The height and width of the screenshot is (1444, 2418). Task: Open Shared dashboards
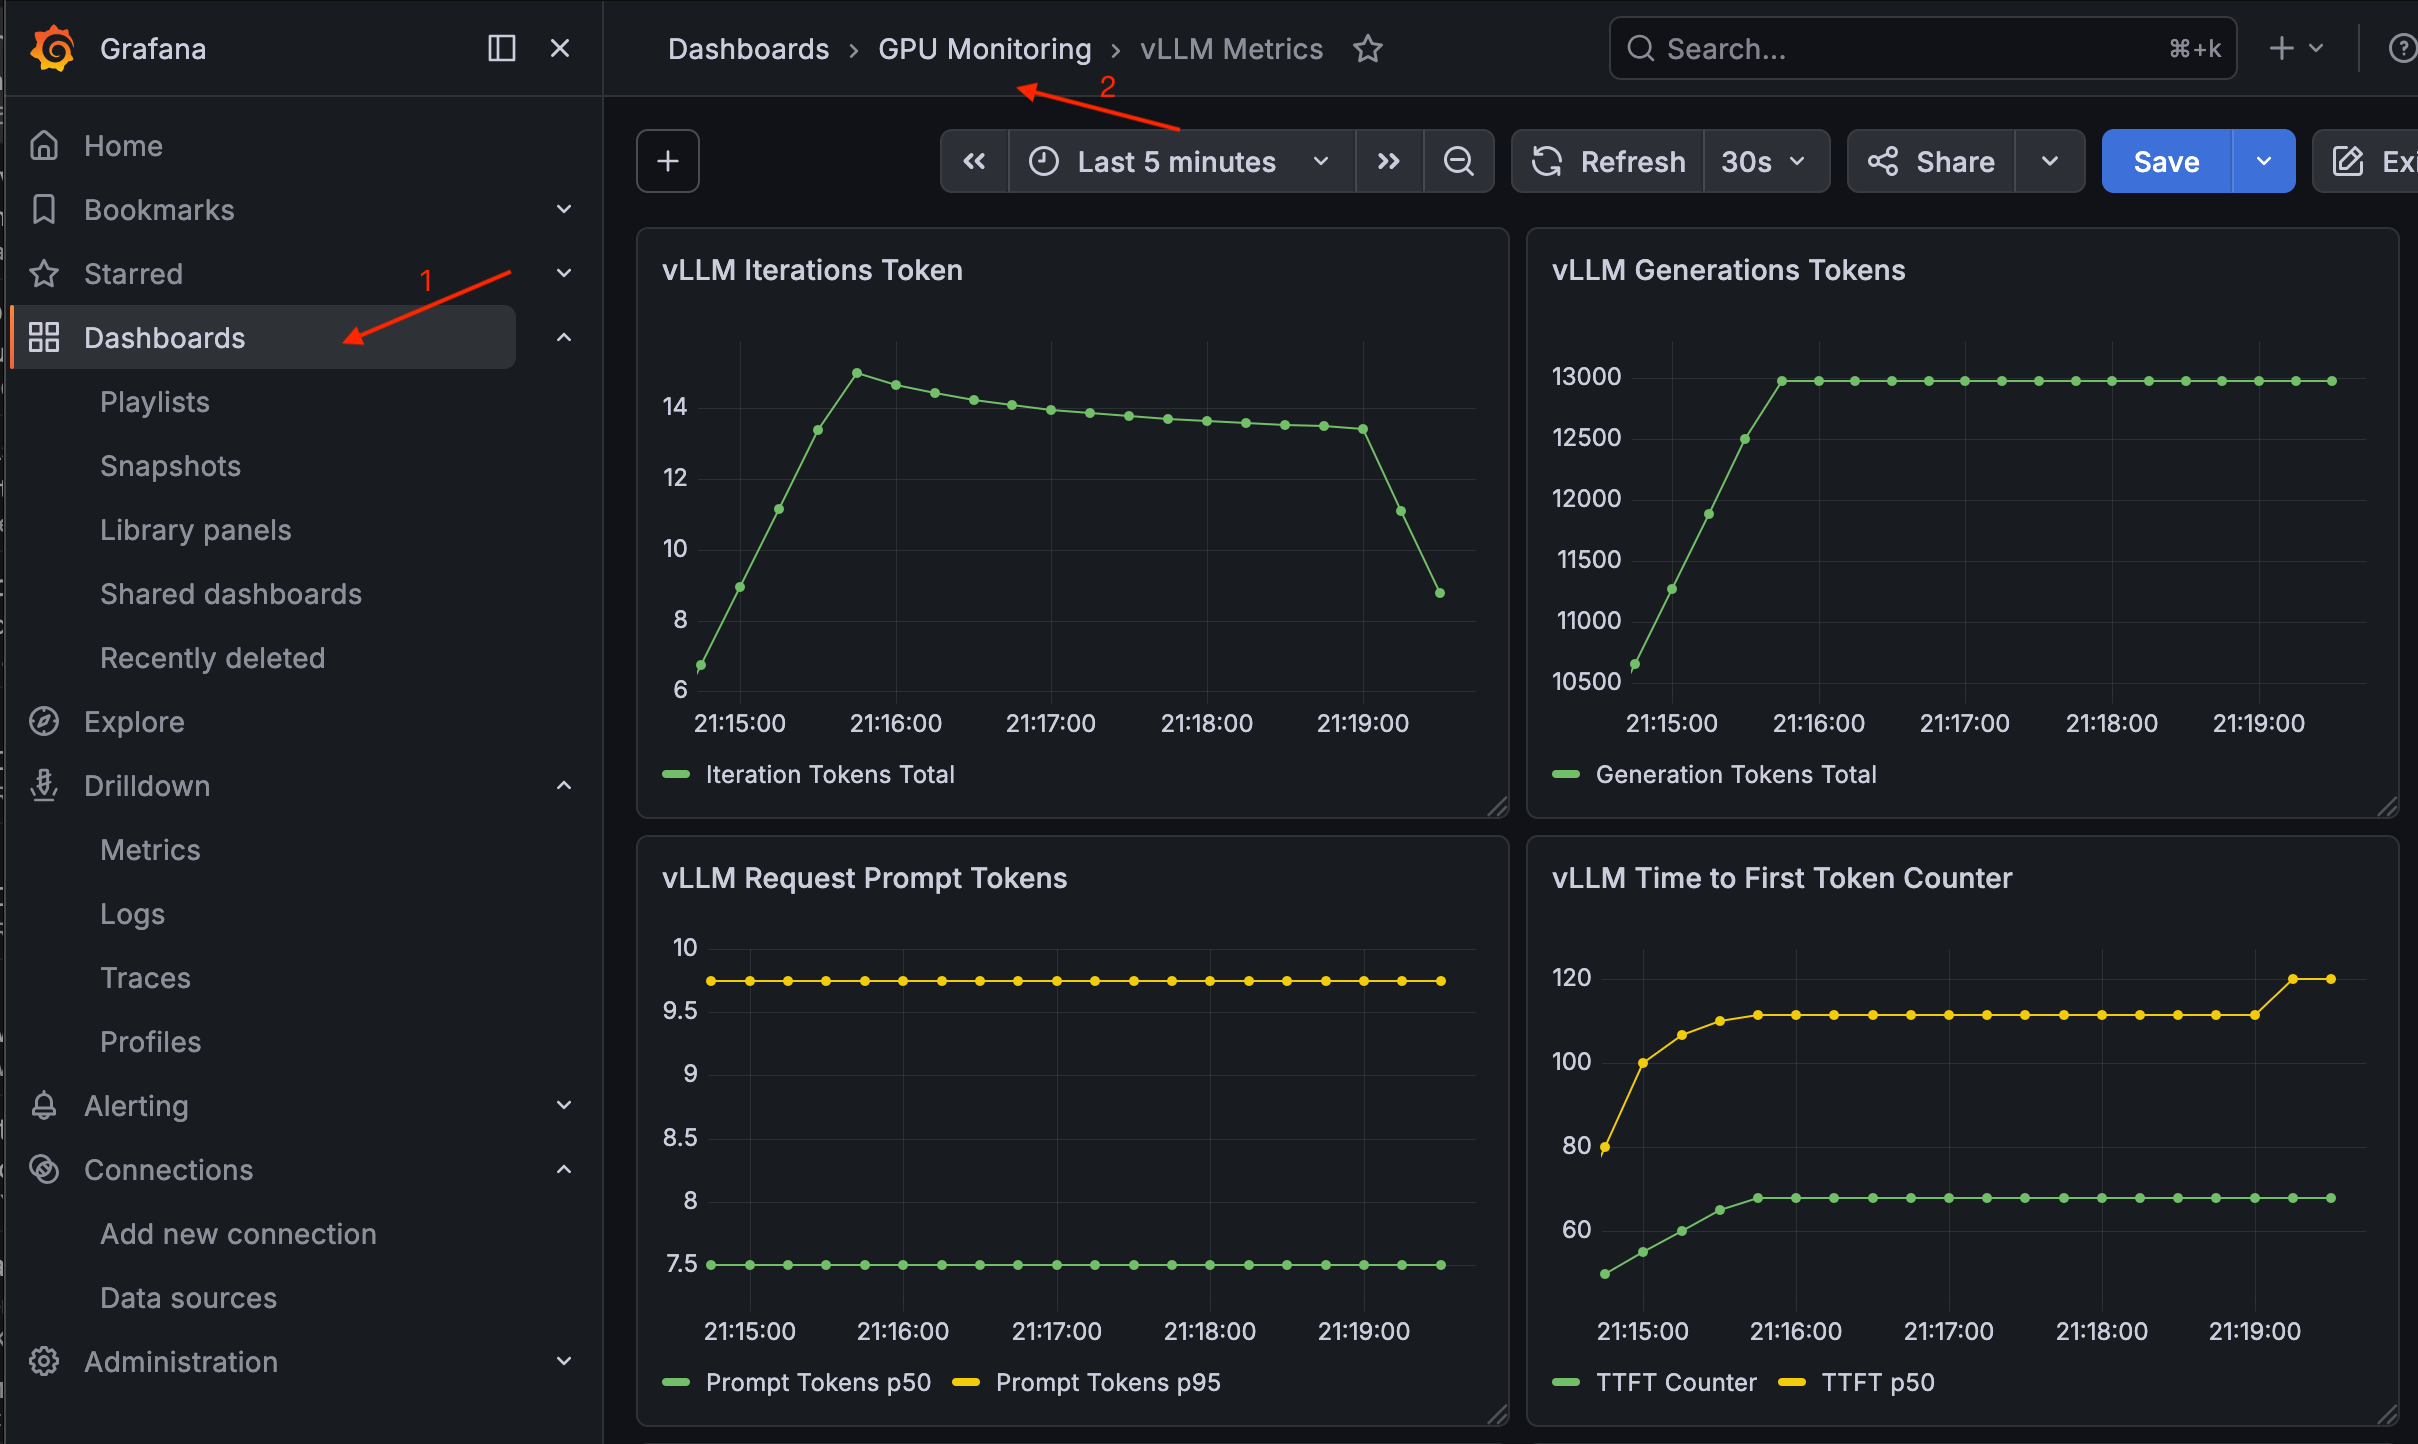coord(231,594)
